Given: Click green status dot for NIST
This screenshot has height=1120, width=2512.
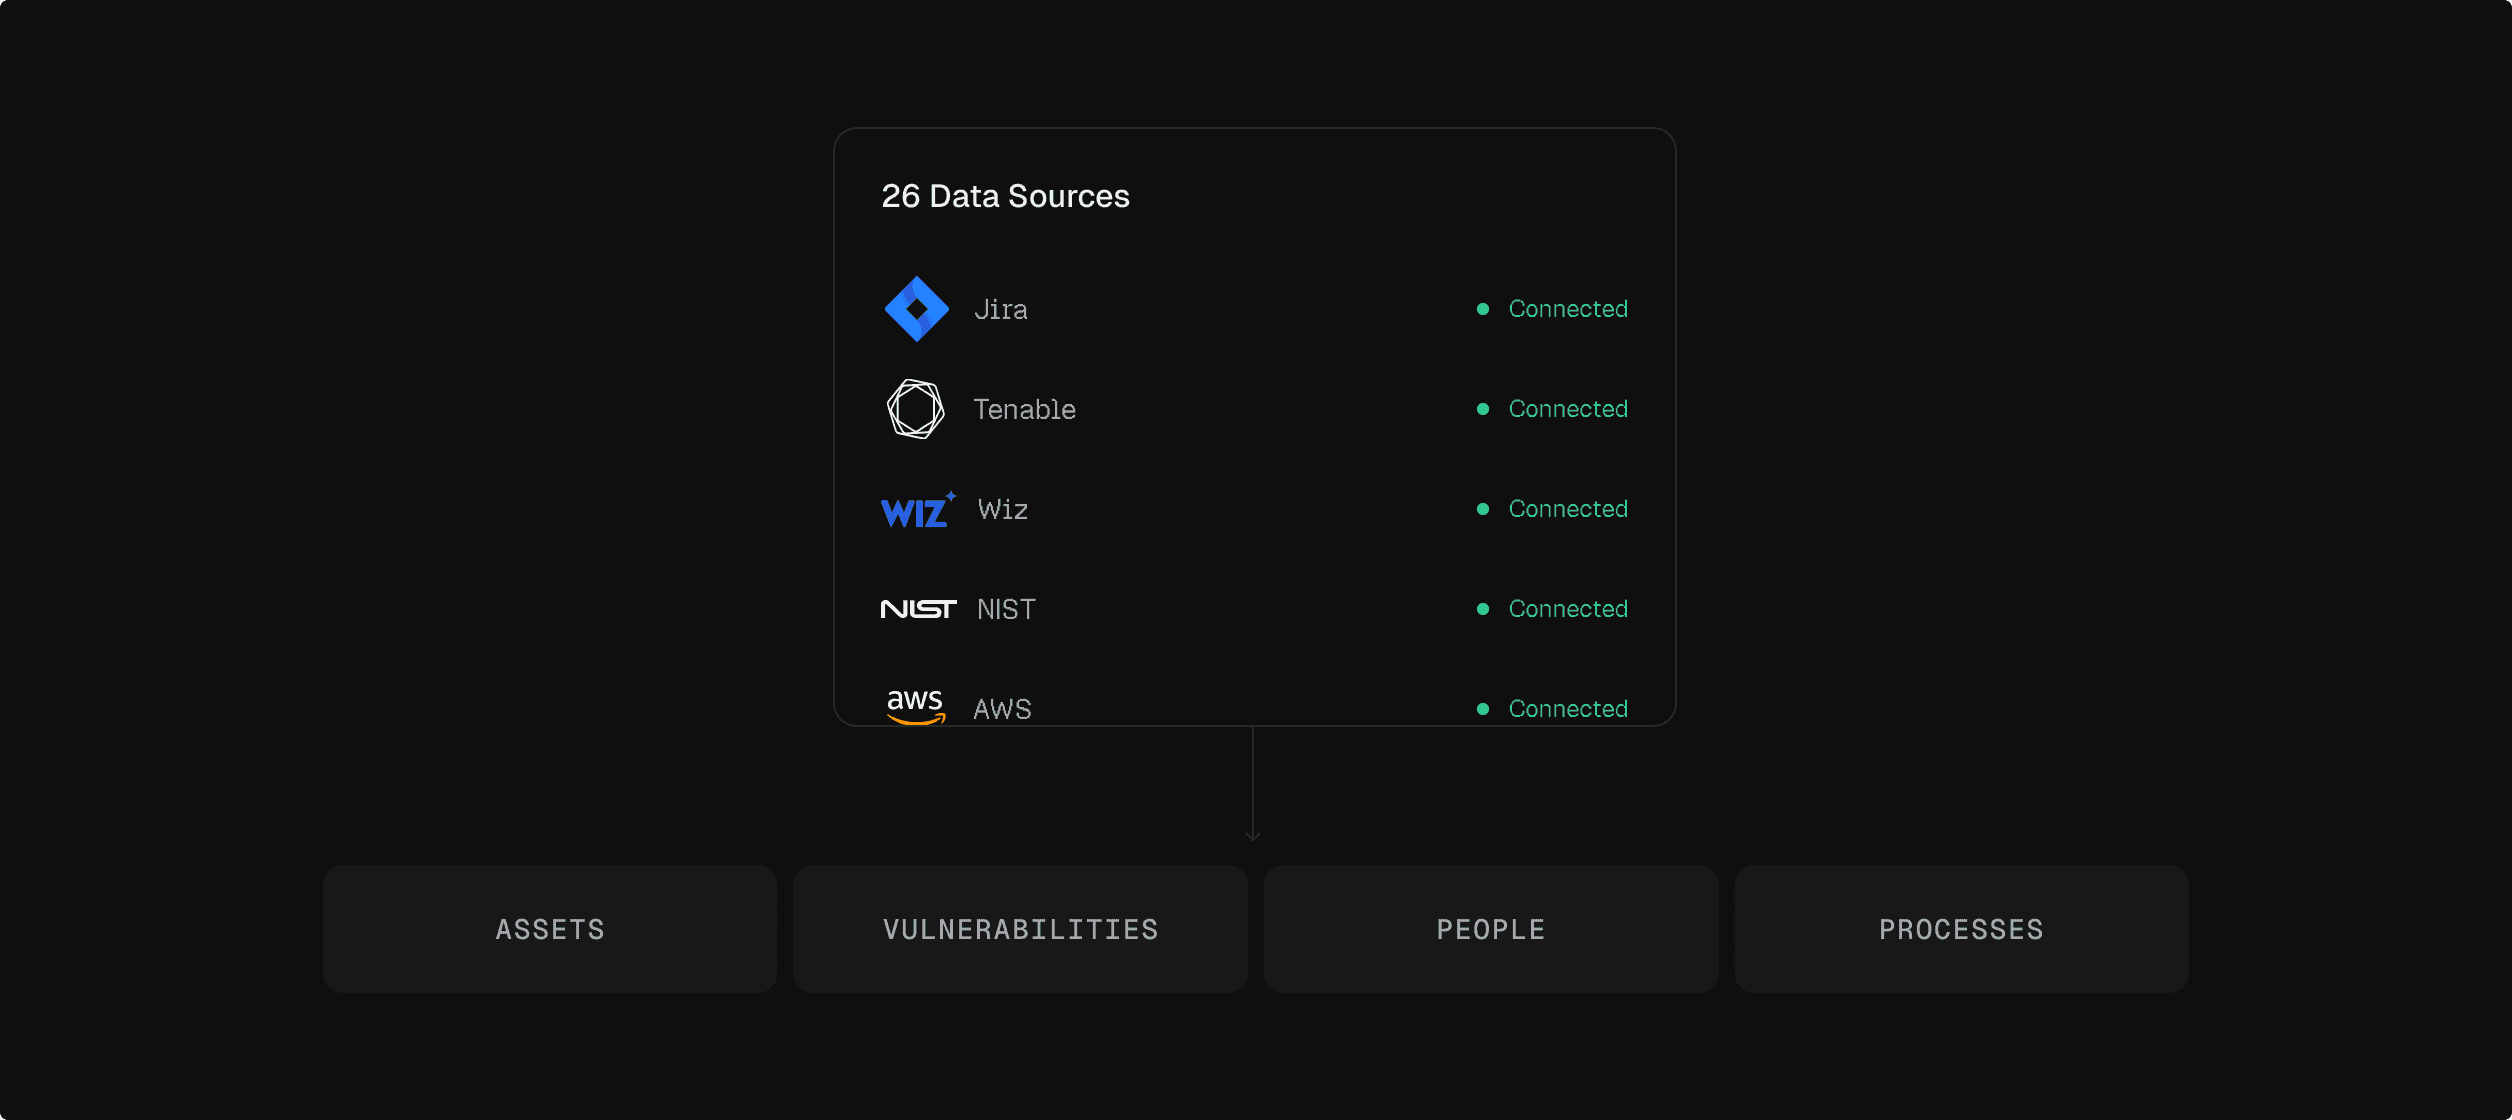Looking at the screenshot, I should (x=1483, y=609).
